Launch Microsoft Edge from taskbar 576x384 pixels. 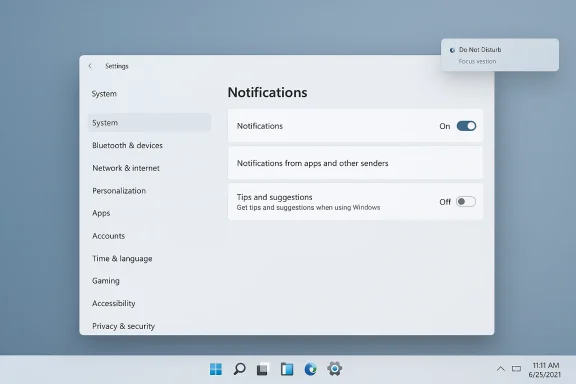(x=310, y=369)
